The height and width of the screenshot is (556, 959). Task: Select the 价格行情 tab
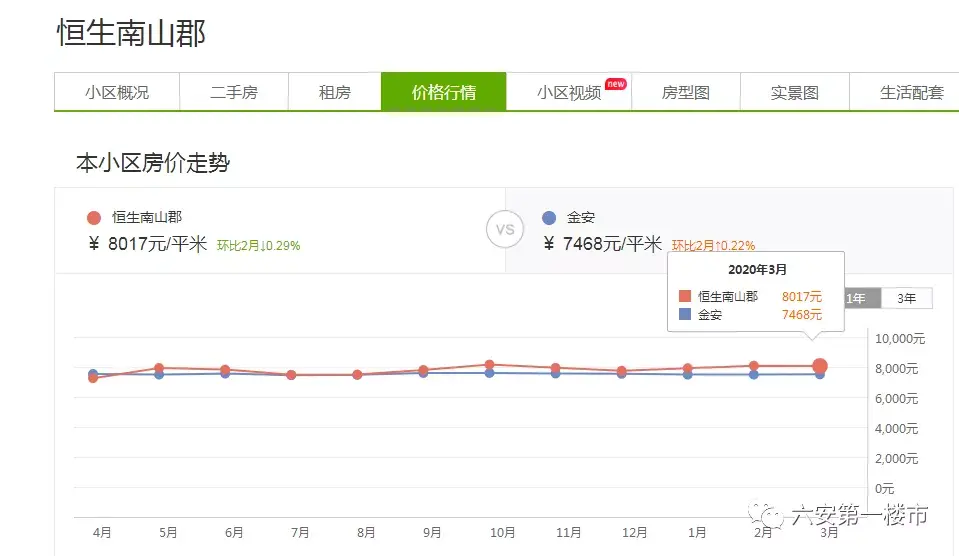(444, 93)
